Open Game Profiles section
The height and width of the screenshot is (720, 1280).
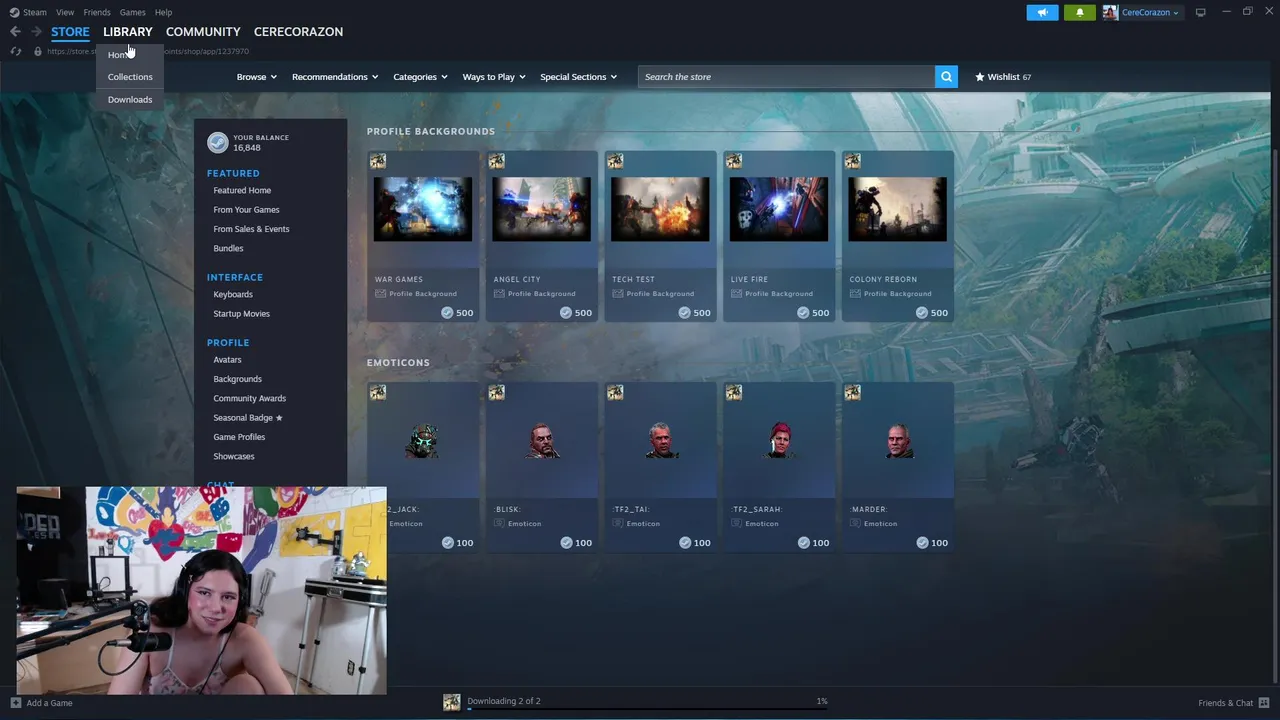tap(239, 437)
